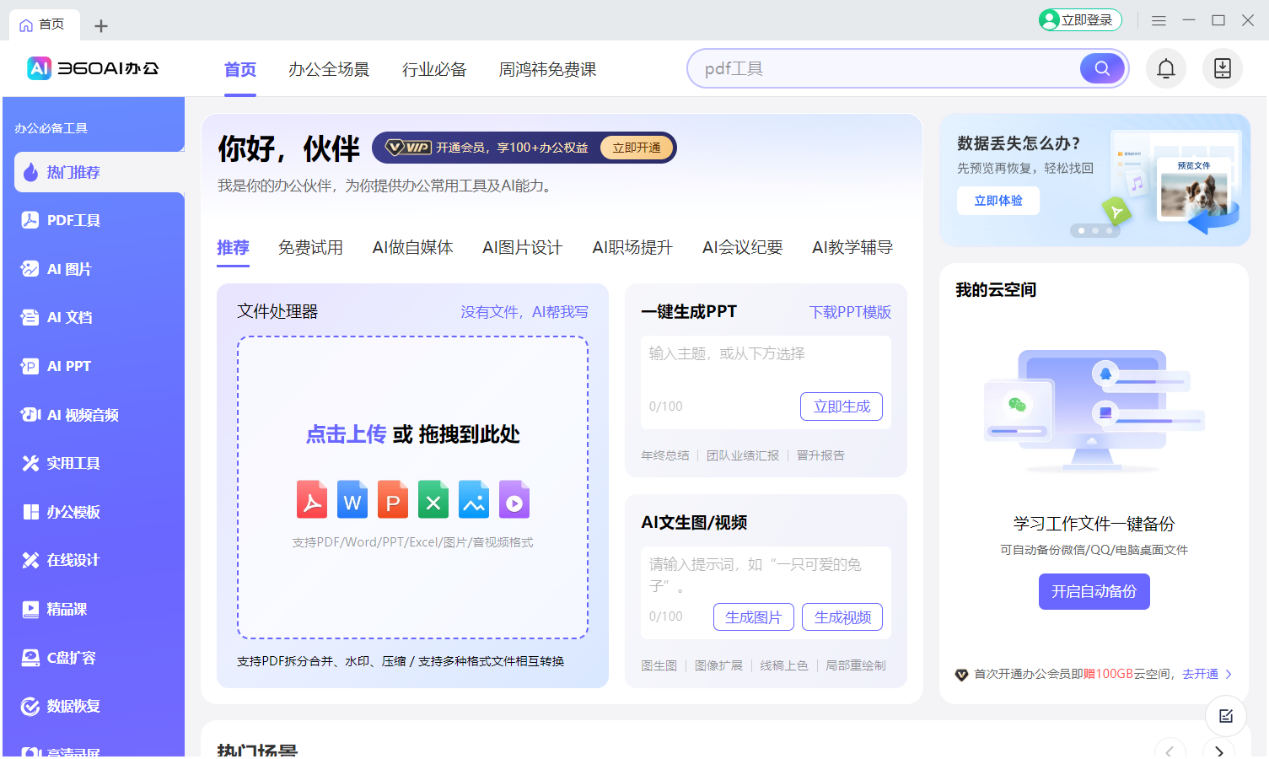The height and width of the screenshot is (759, 1269).
Task: Click the 点击上传 file upload area
Action: coord(346,435)
